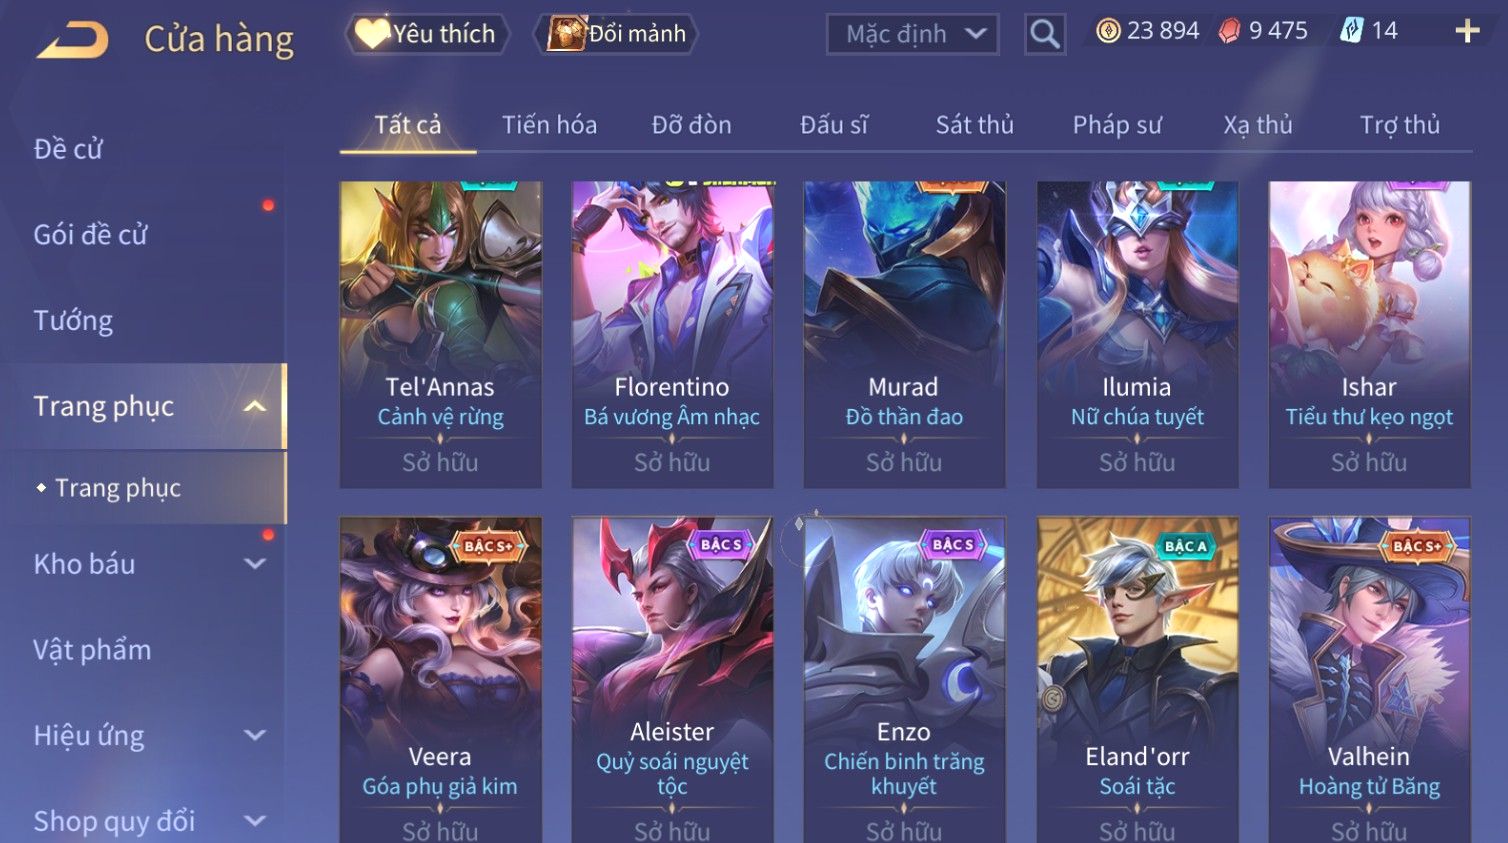Collapse the Trang phục sidebar section
1508x843 pixels.
(x=255, y=406)
